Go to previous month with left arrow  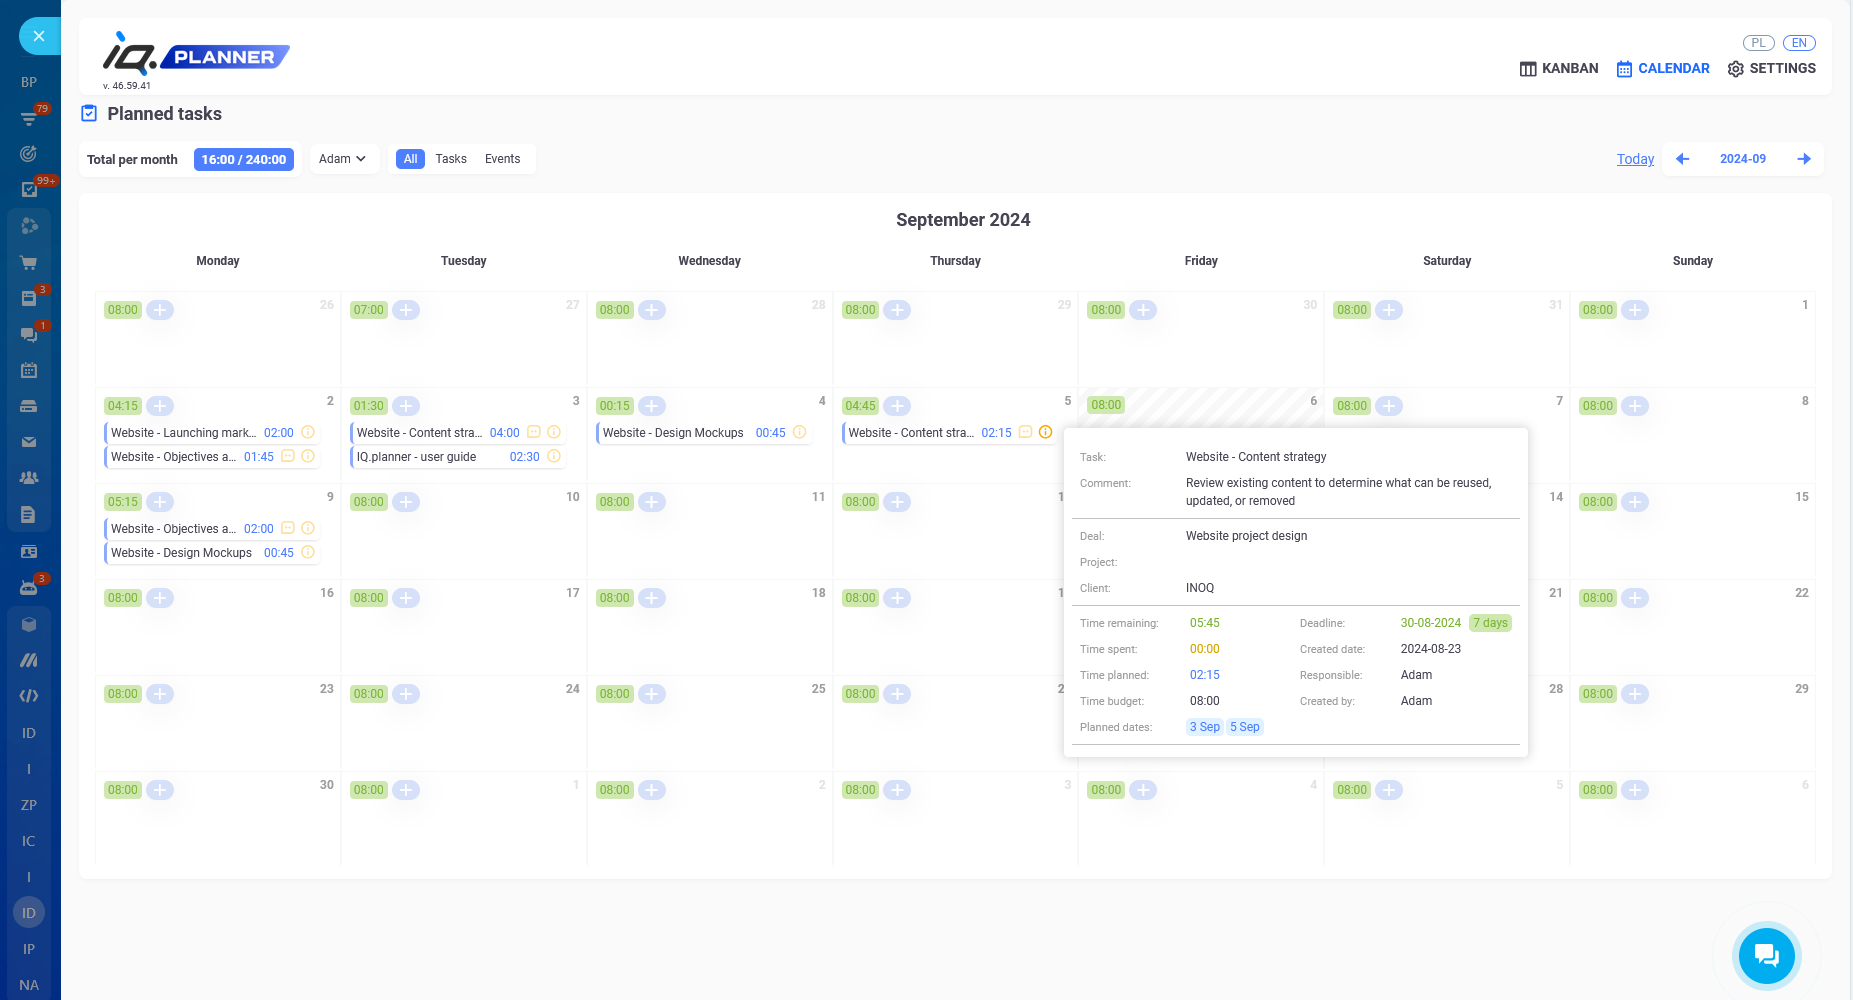click(1682, 158)
